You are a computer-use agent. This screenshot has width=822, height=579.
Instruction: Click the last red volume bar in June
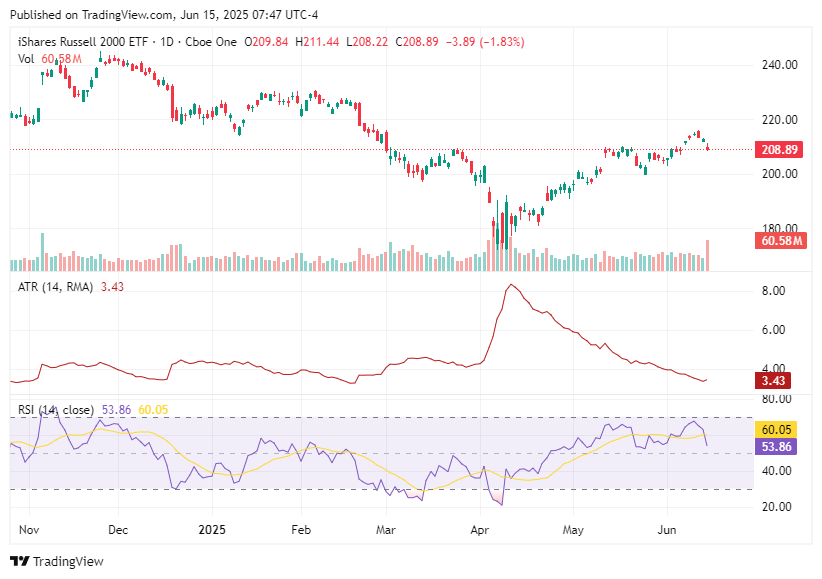[708, 255]
